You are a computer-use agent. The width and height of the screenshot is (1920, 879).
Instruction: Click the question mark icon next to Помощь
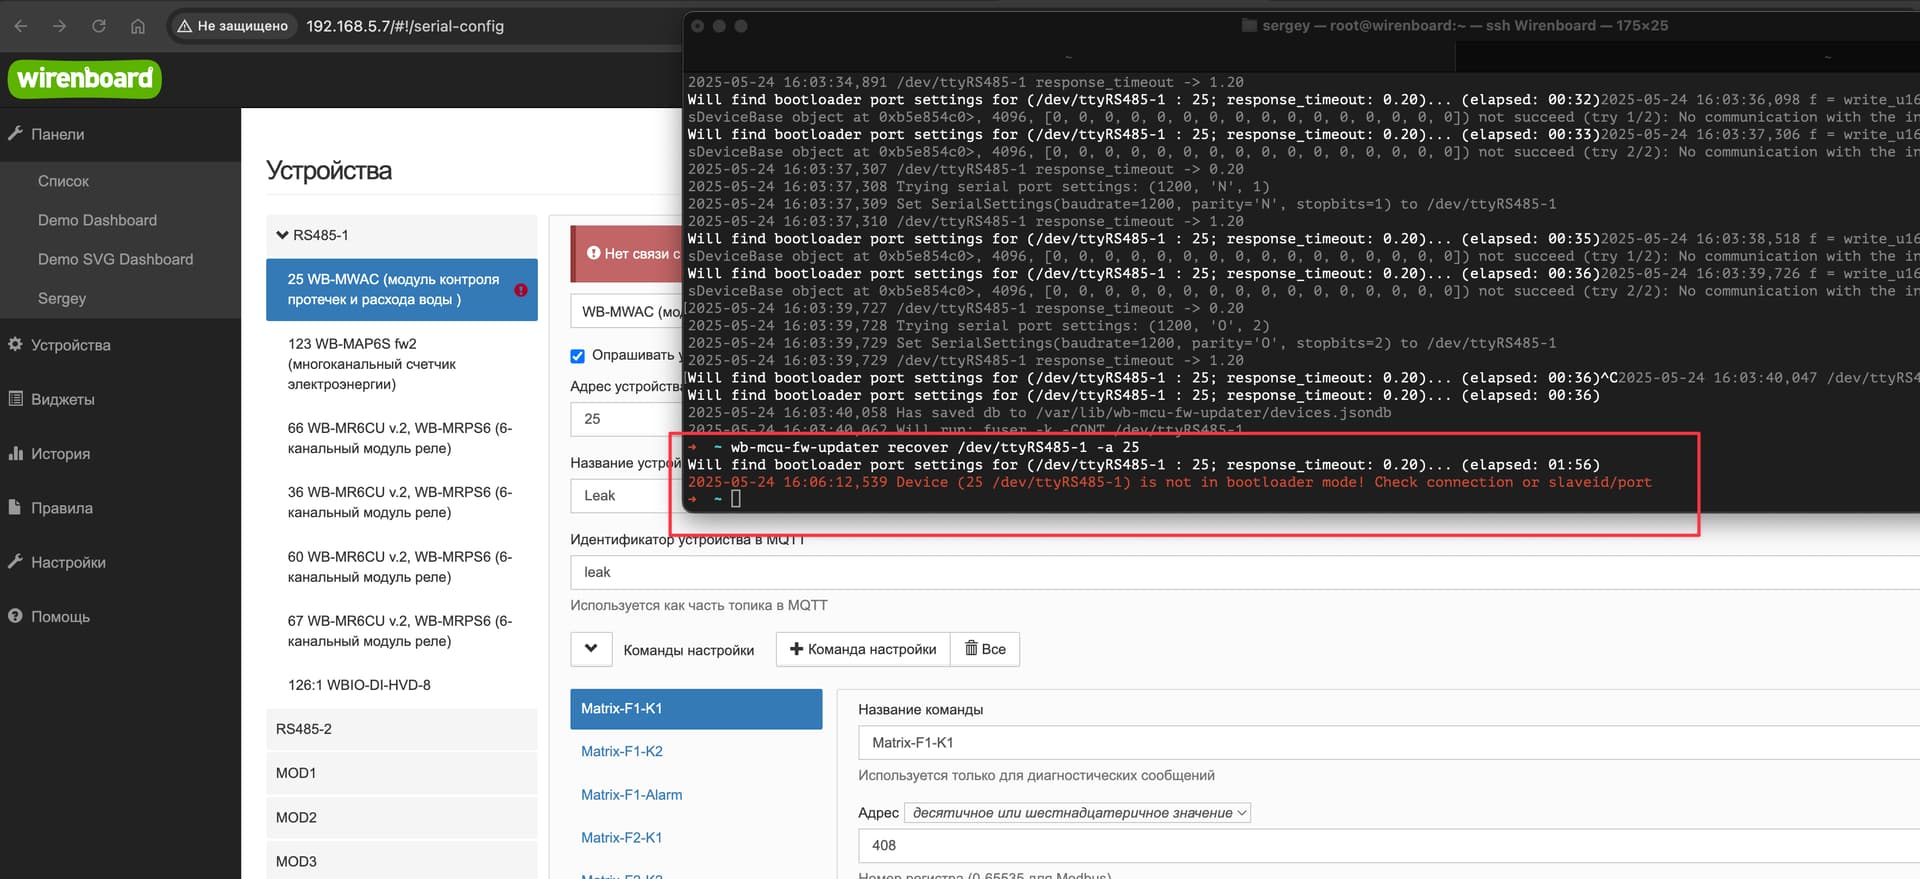tap(15, 615)
